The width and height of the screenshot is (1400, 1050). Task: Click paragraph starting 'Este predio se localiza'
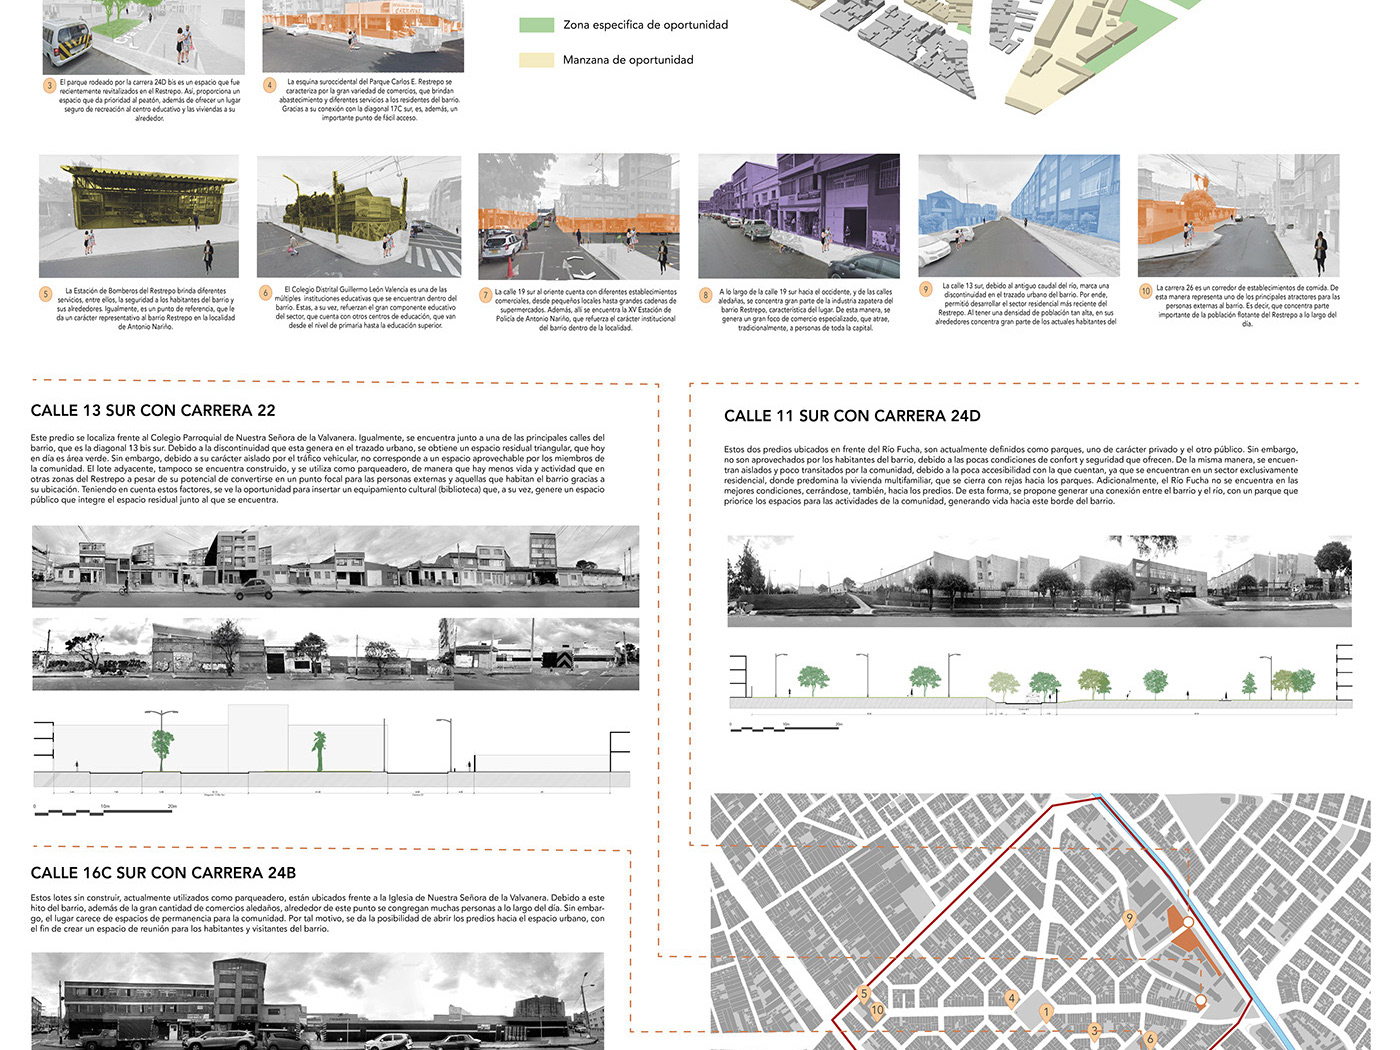tap(317, 468)
